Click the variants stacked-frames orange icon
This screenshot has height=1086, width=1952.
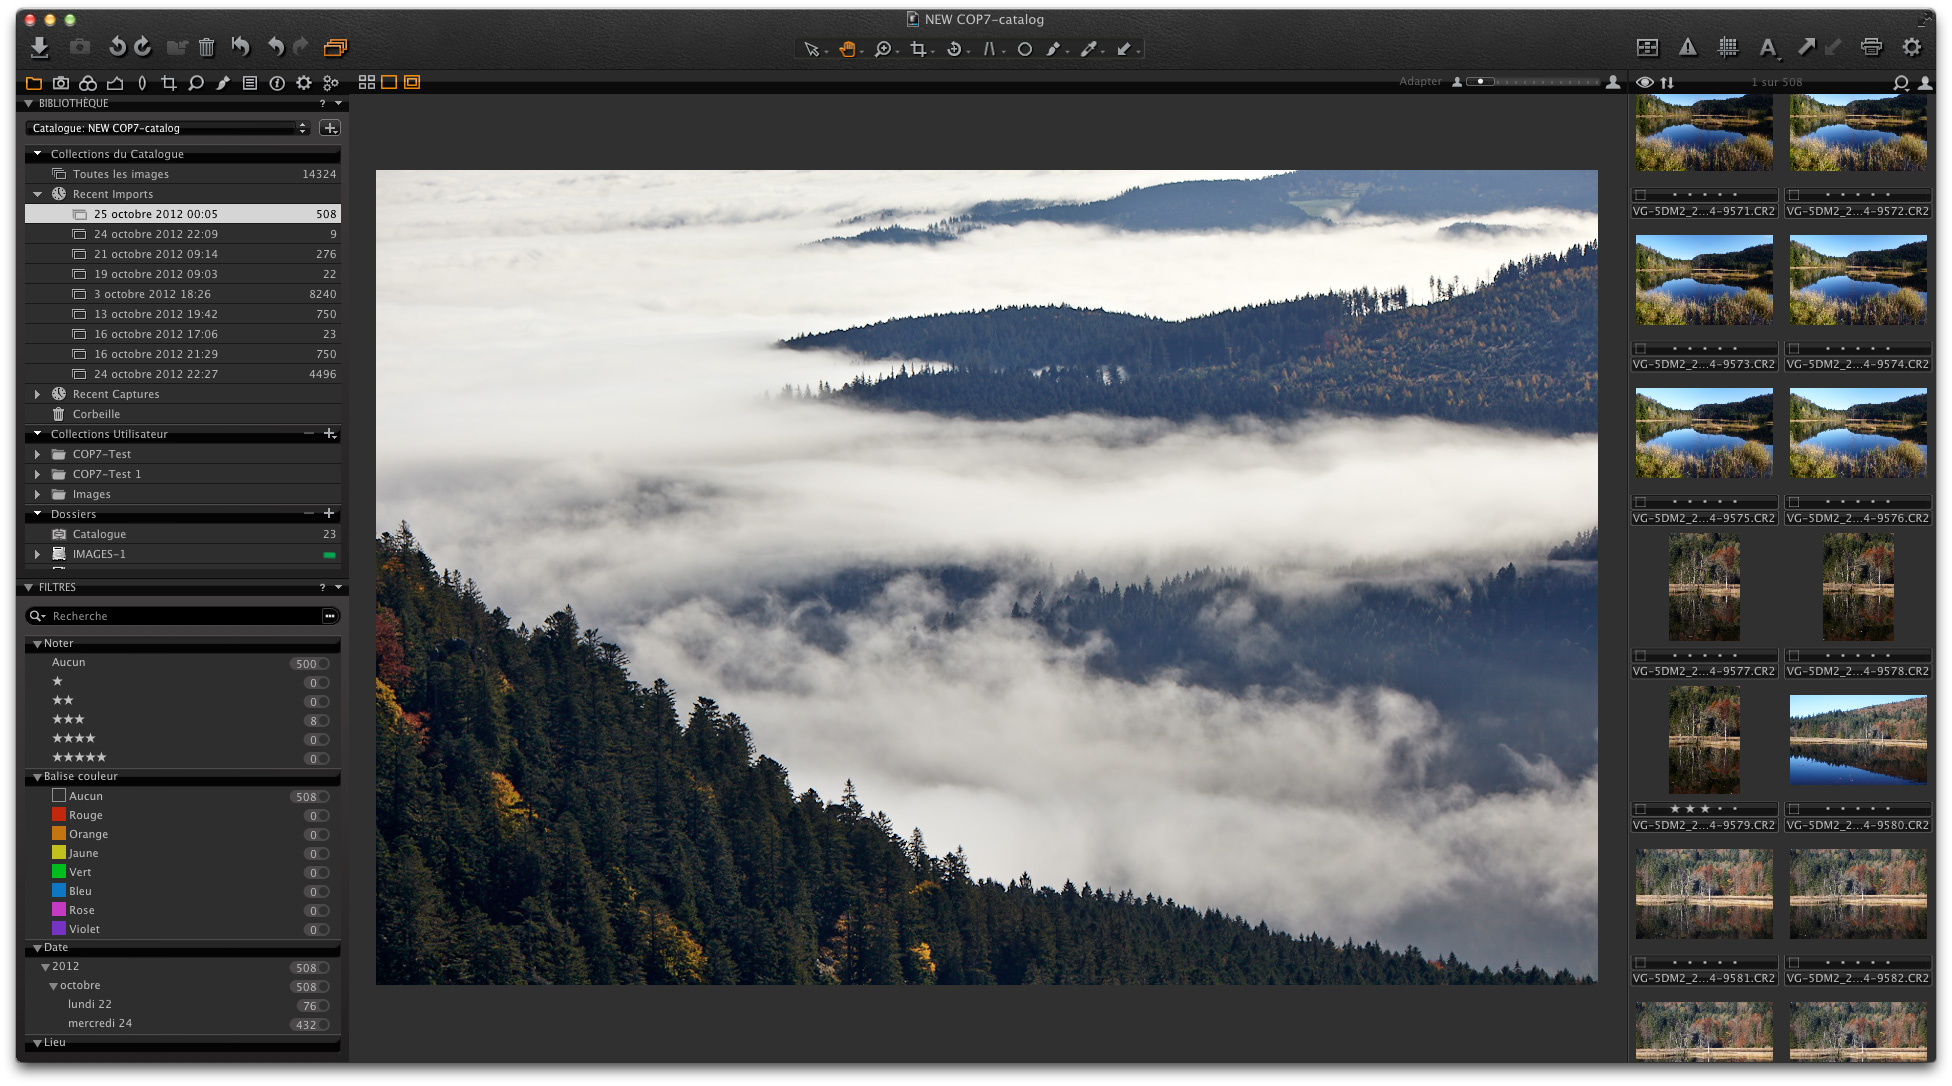click(335, 47)
